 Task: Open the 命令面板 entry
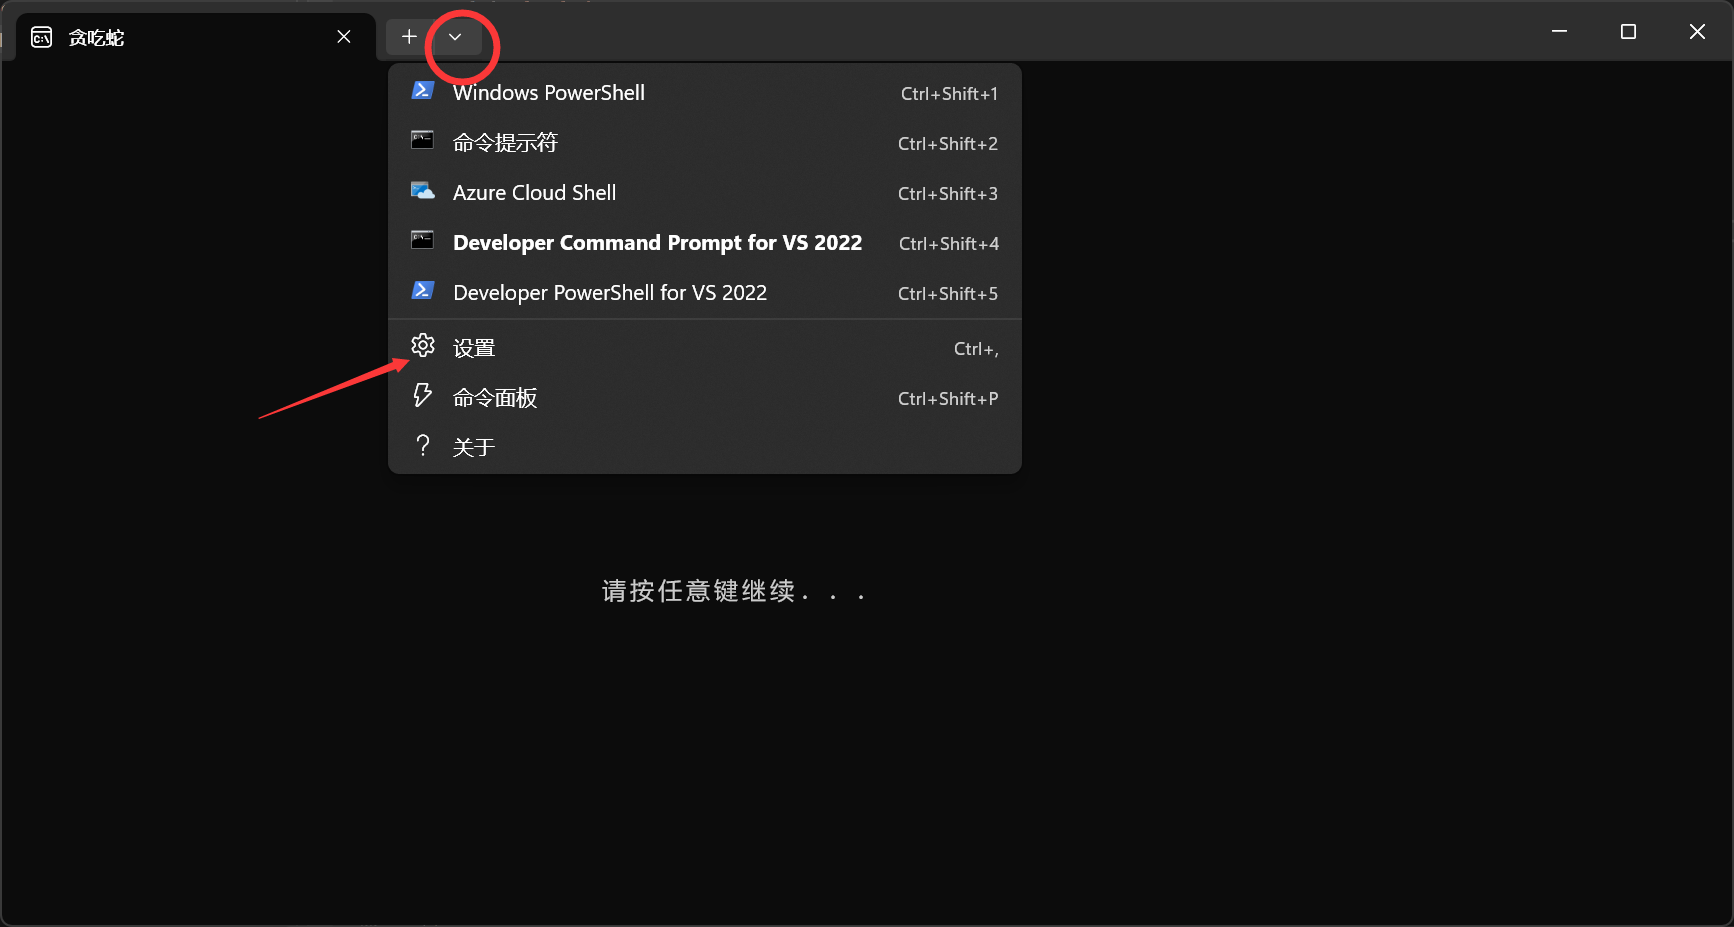click(x=704, y=398)
